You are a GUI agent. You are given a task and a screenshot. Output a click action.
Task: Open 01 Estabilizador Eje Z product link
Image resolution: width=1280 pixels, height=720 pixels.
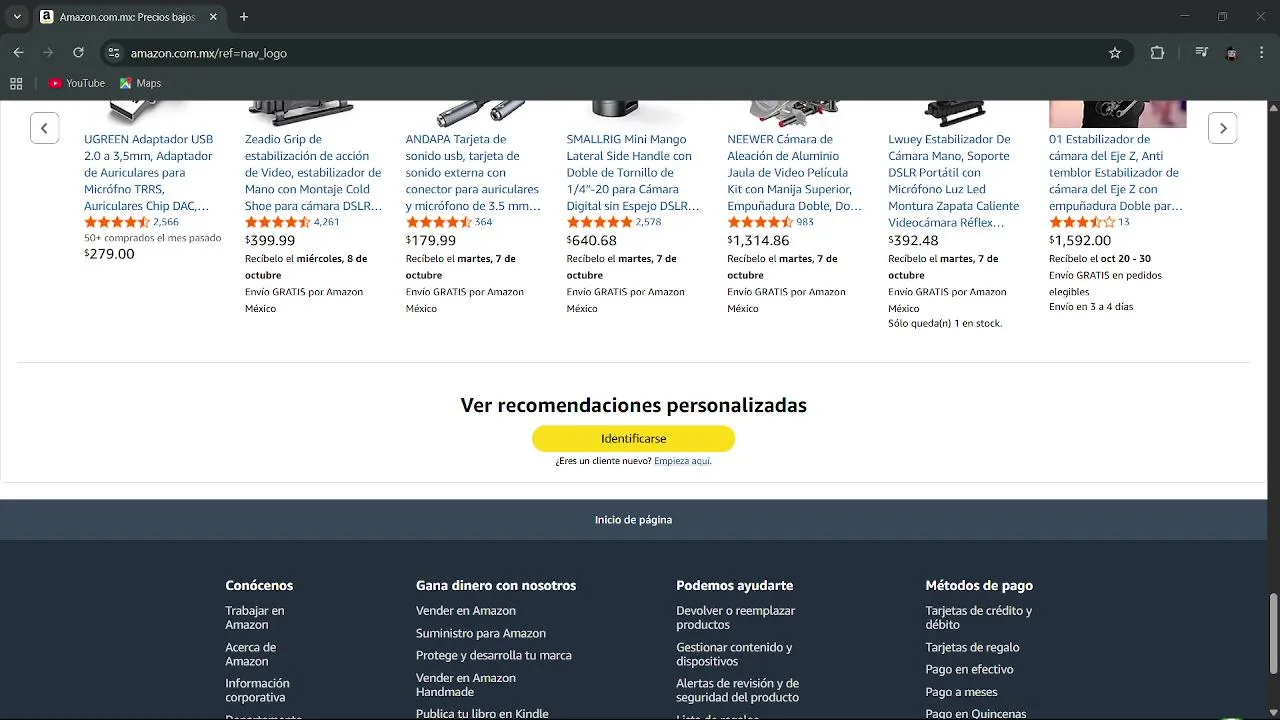click(x=1116, y=173)
